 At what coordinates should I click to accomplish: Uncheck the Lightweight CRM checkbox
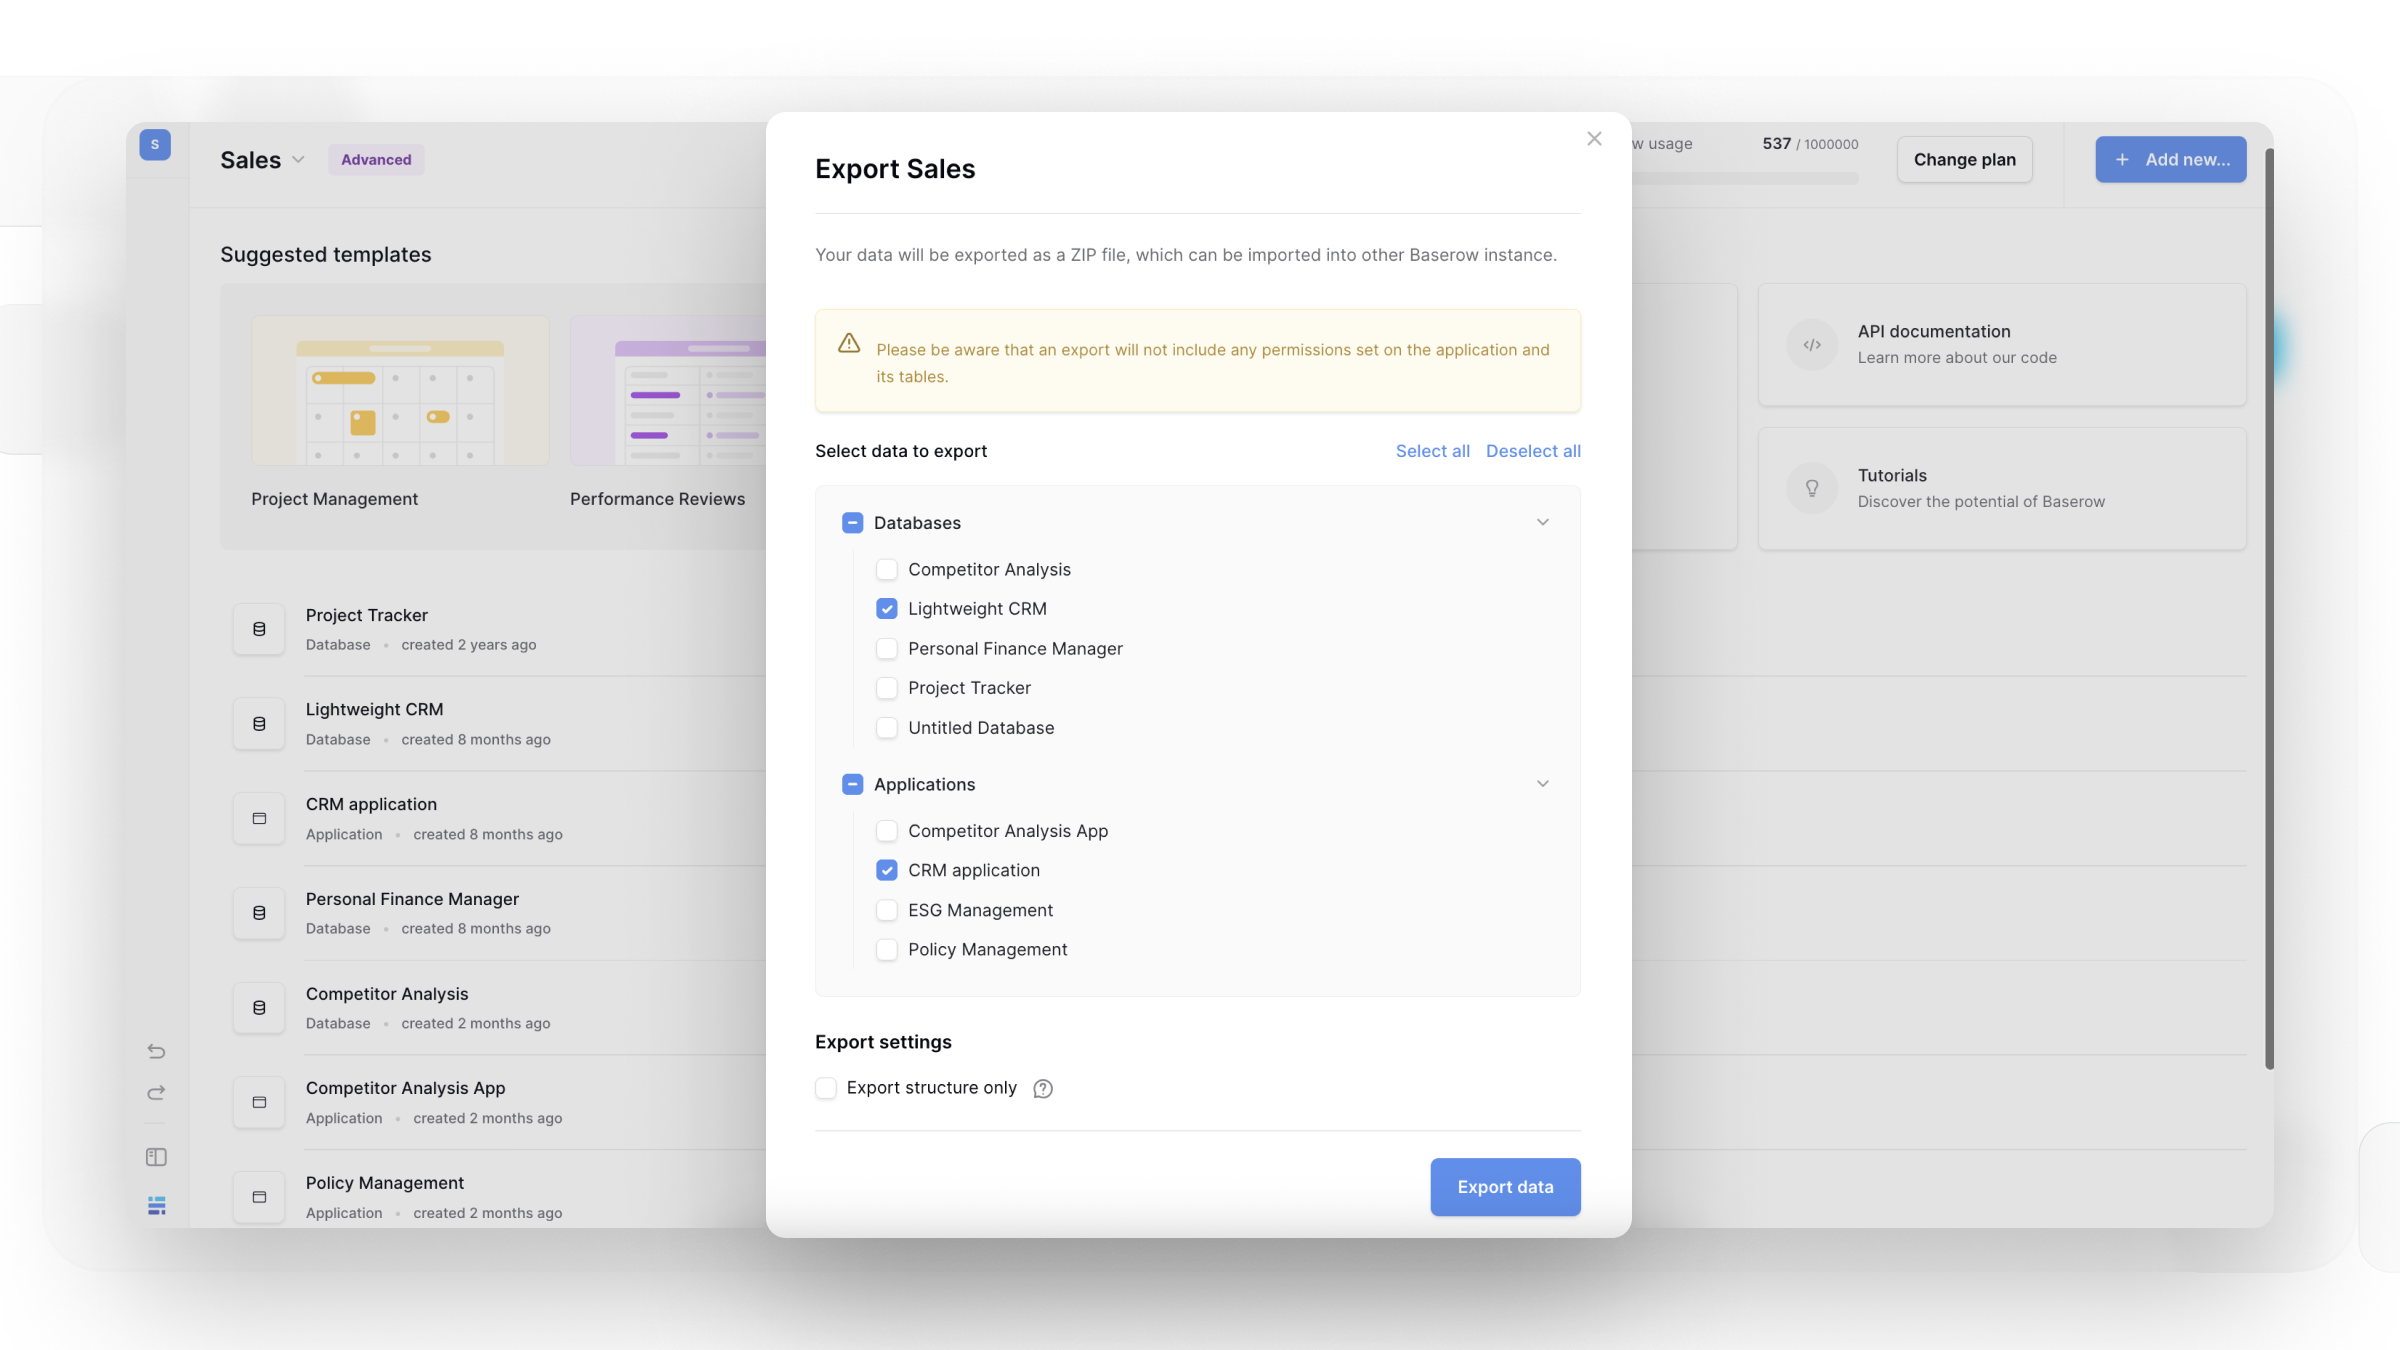[886, 609]
